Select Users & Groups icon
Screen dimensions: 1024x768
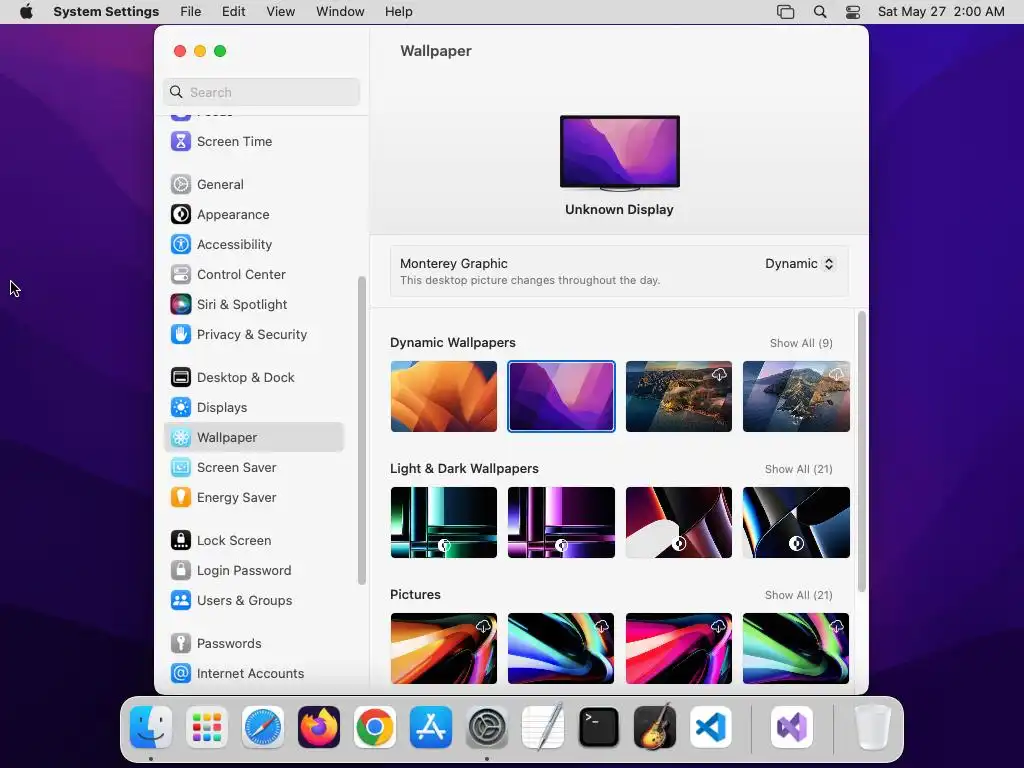click(181, 601)
